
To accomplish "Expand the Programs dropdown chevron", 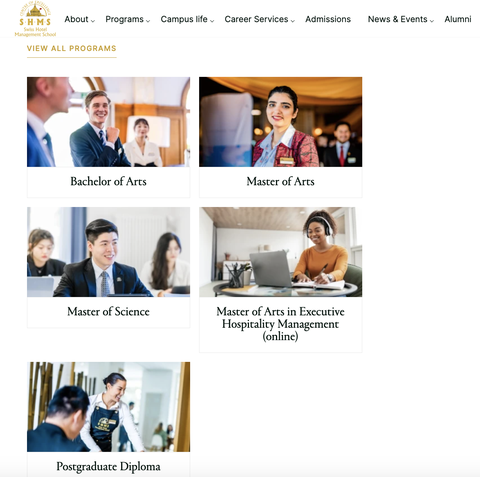I will pos(148,21).
